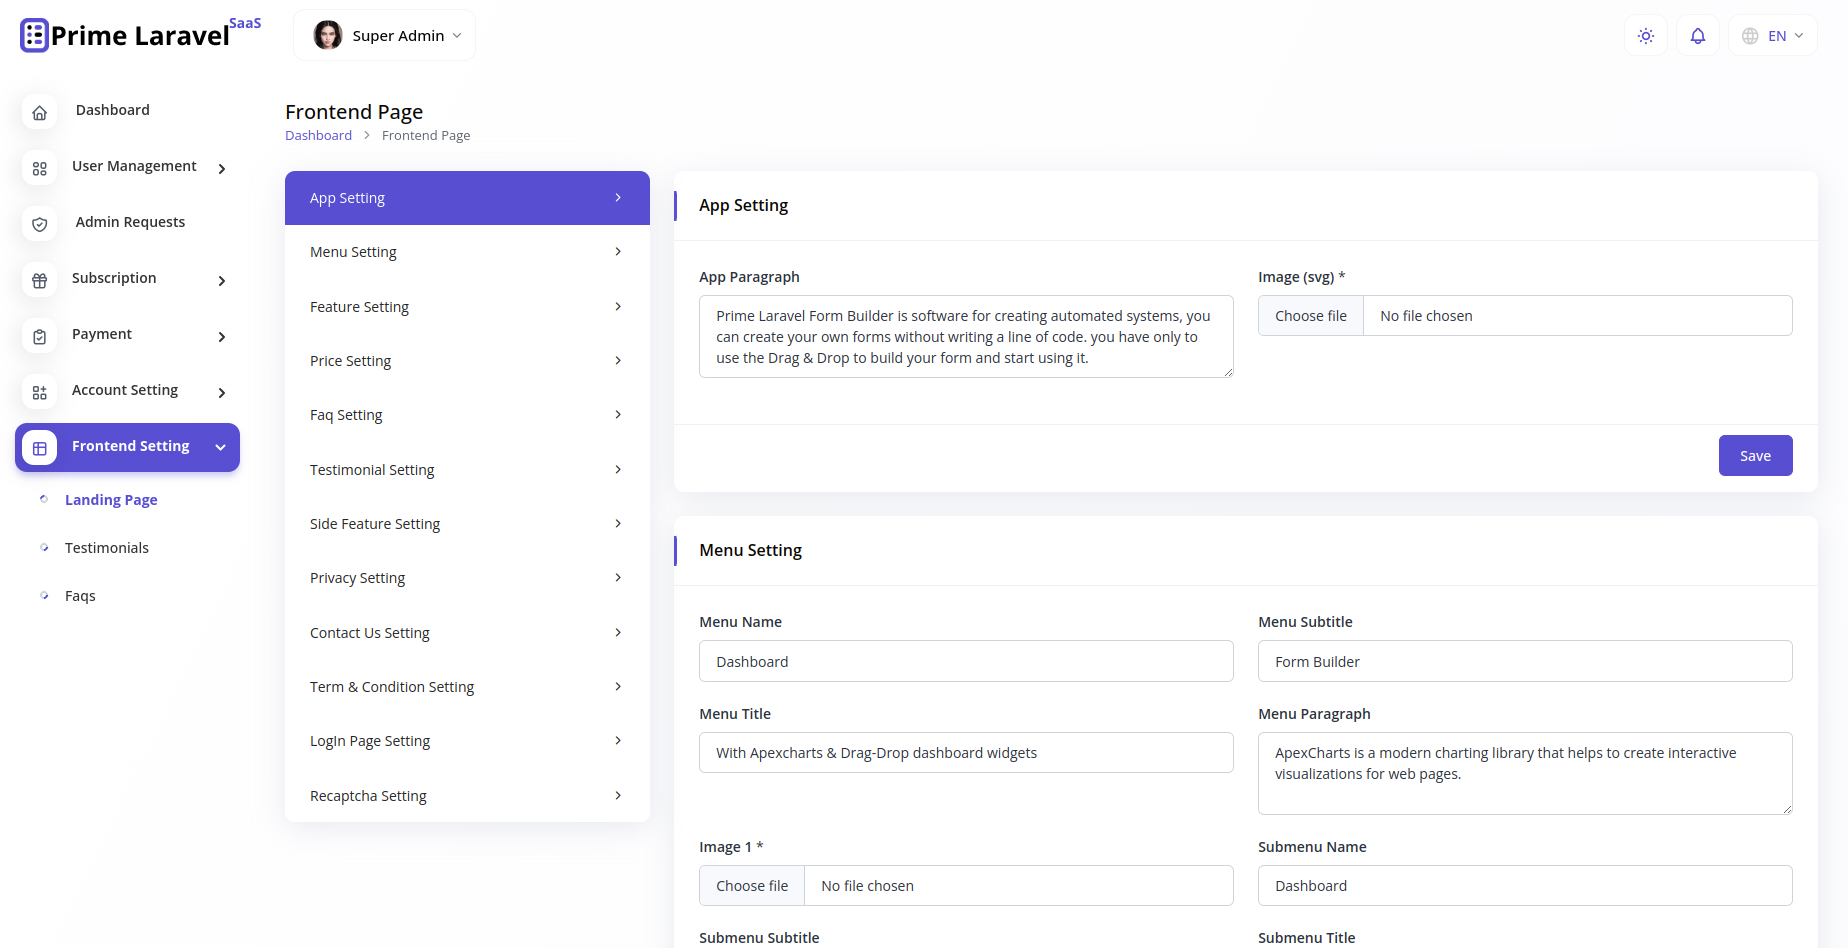The image size is (1848, 948).
Task: Expand the Account Setting submenu
Action: point(221,393)
